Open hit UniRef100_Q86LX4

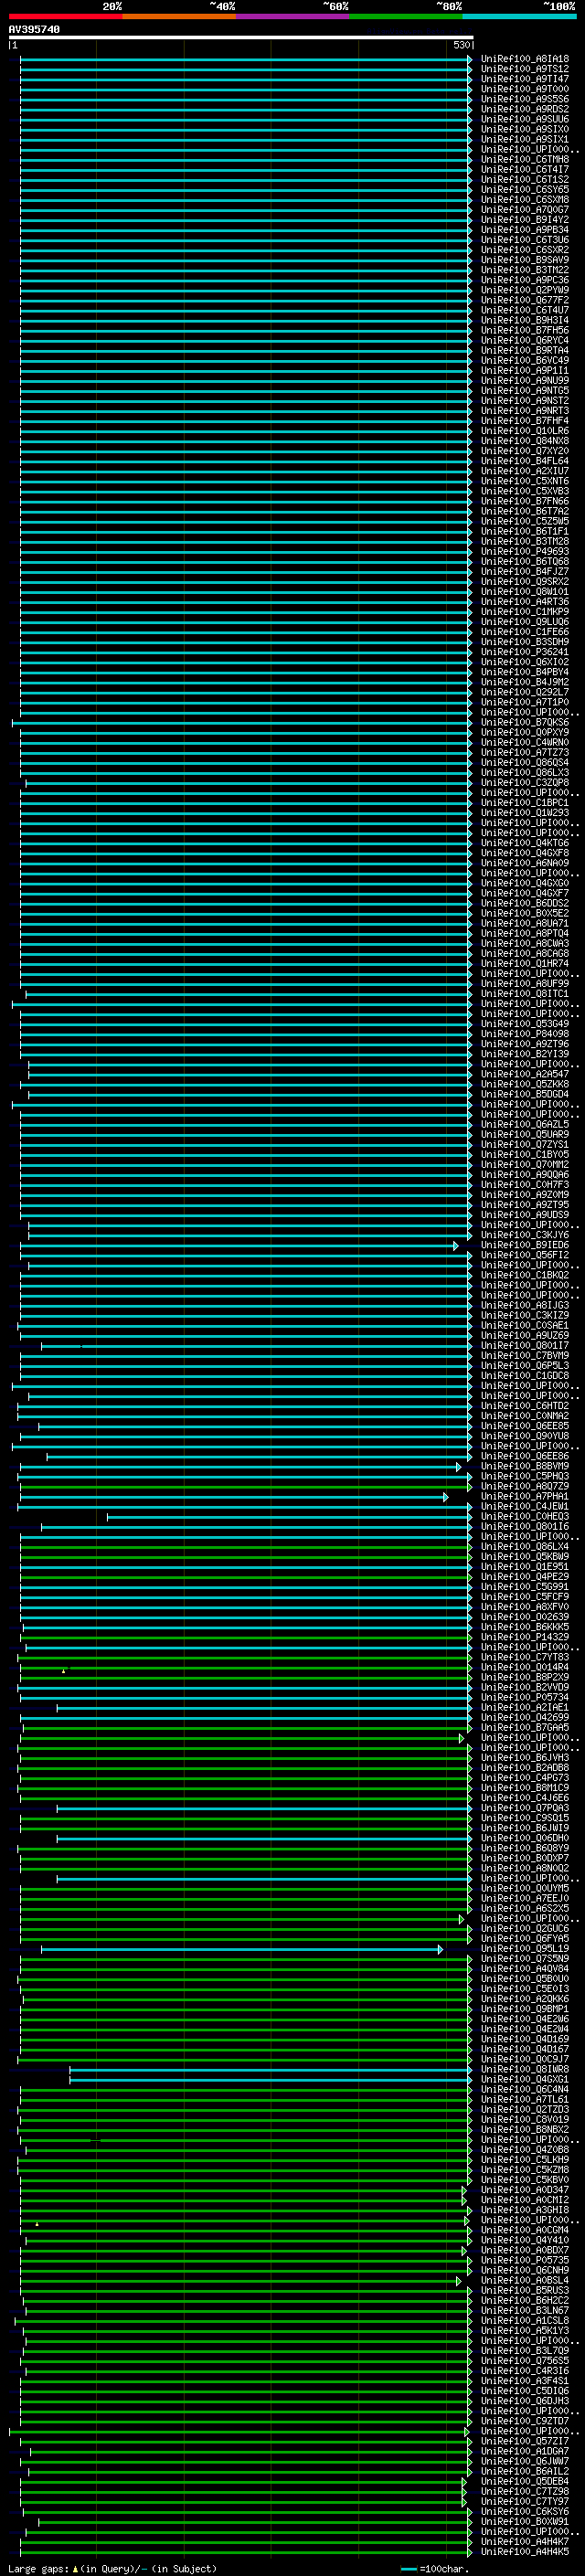coord(525,1546)
